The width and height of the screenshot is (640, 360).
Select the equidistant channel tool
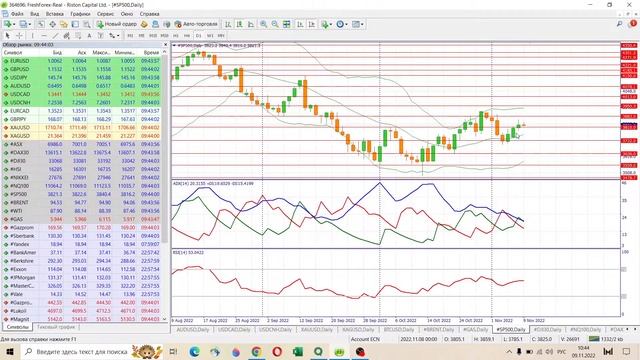coord(66,36)
